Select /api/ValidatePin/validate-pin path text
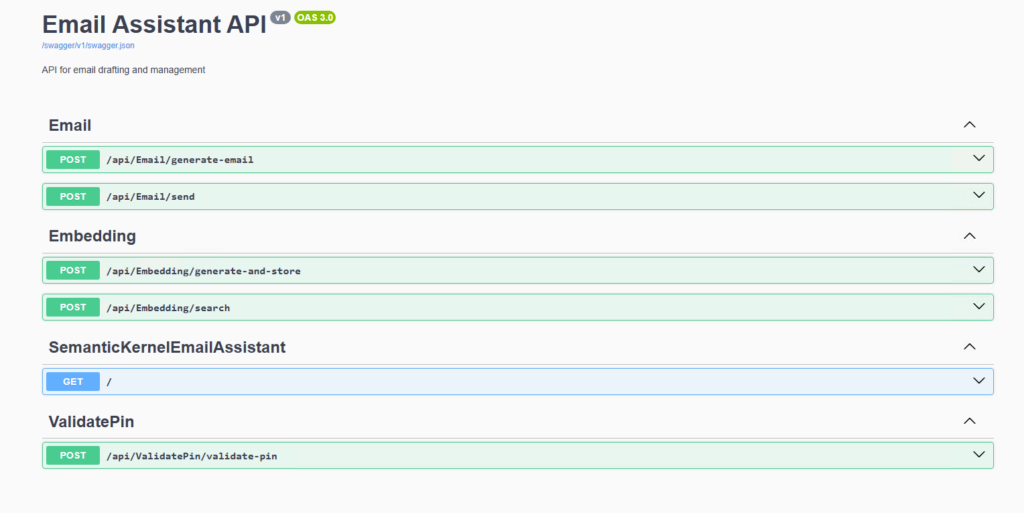The height and width of the screenshot is (513, 1024). click(191, 456)
